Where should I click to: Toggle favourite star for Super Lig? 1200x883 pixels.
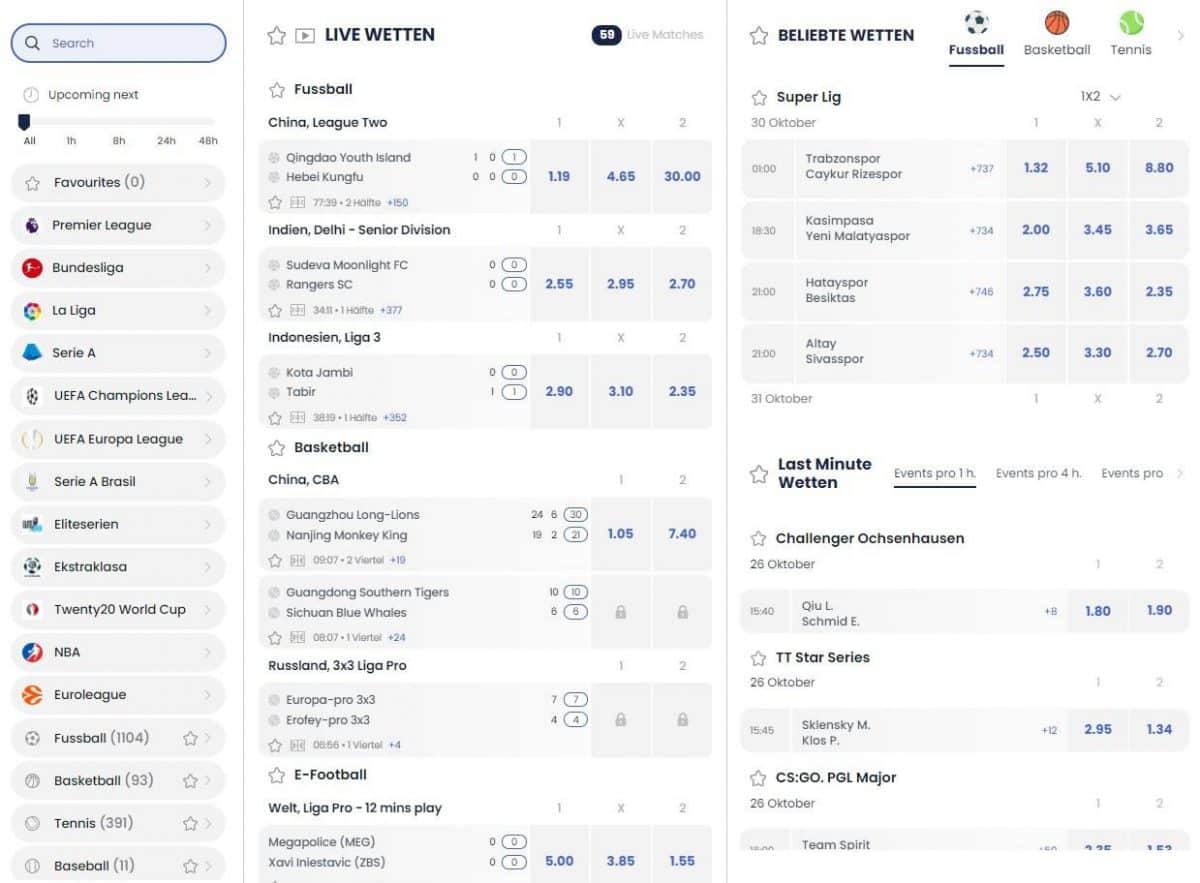[x=759, y=98]
